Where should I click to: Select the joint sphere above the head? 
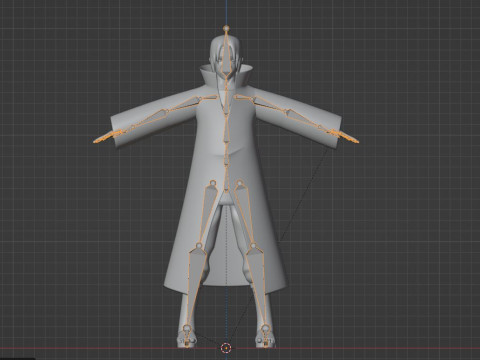(226, 28)
